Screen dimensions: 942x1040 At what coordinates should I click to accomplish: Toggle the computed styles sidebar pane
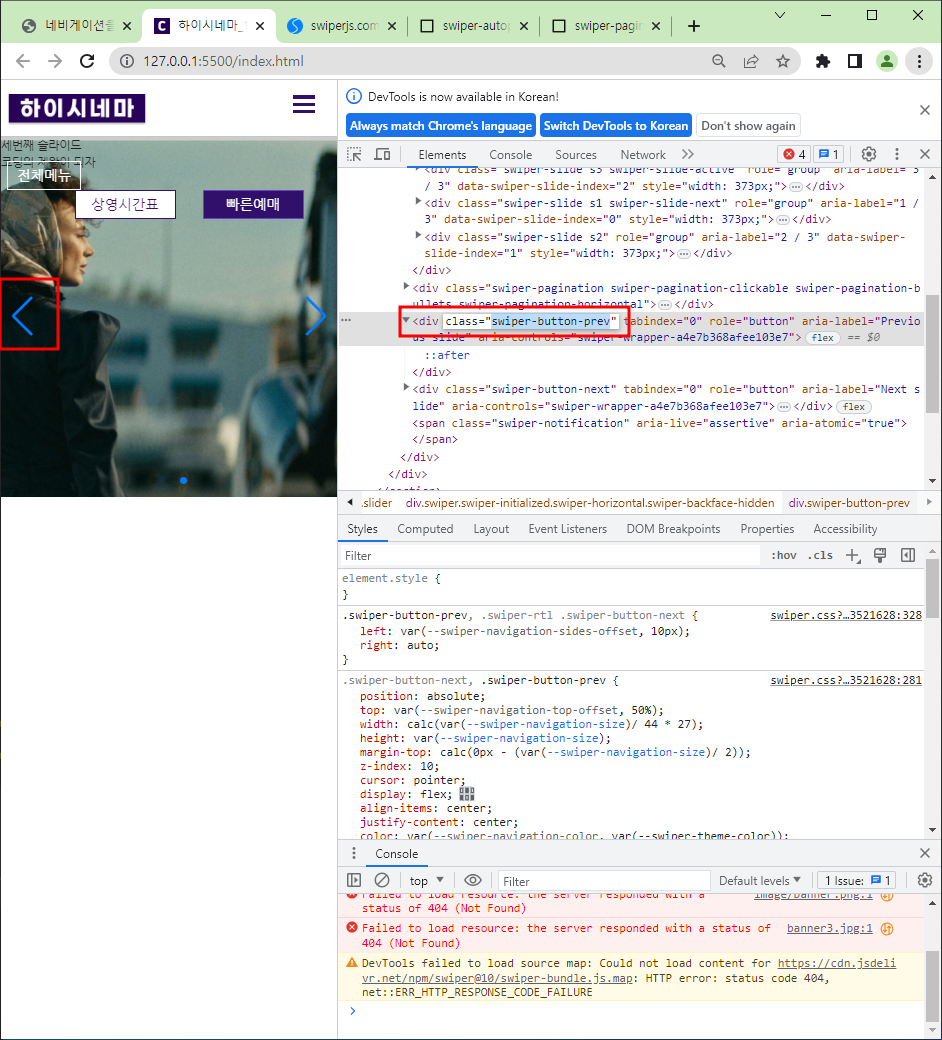pos(908,555)
